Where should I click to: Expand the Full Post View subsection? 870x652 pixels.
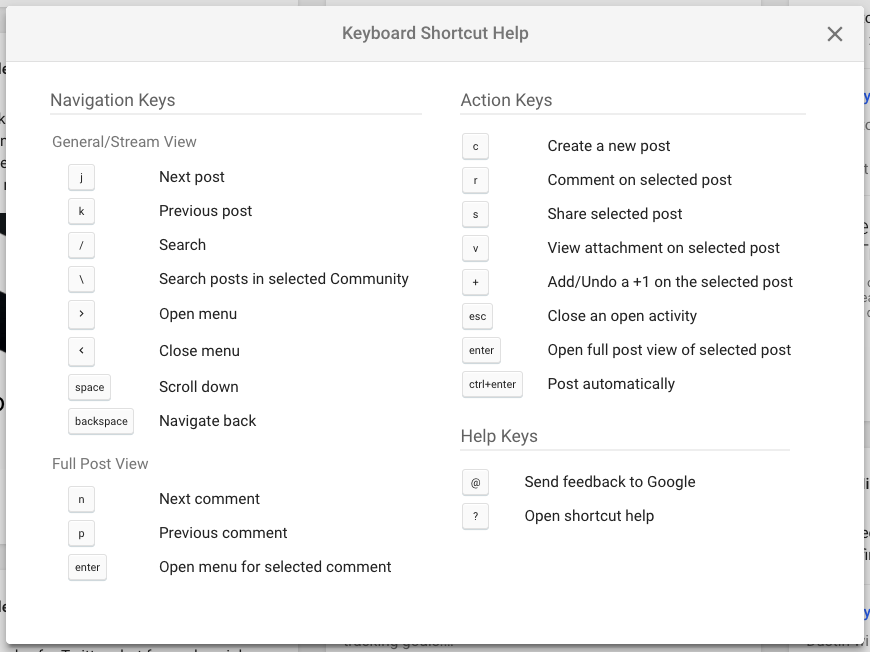click(x=100, y=463)
